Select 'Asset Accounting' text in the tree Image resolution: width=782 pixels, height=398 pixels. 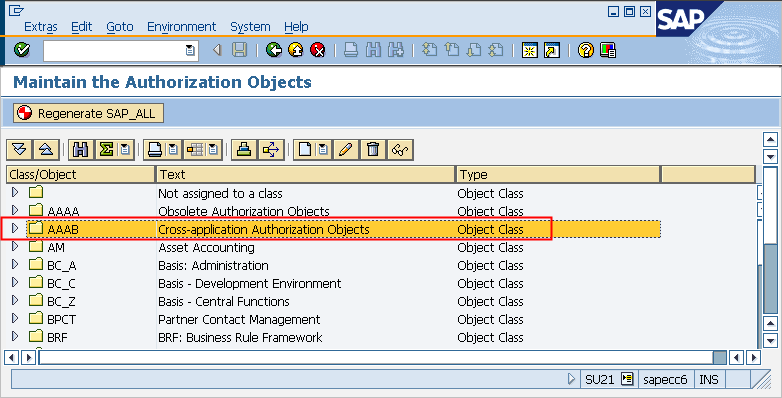(206, 247)
